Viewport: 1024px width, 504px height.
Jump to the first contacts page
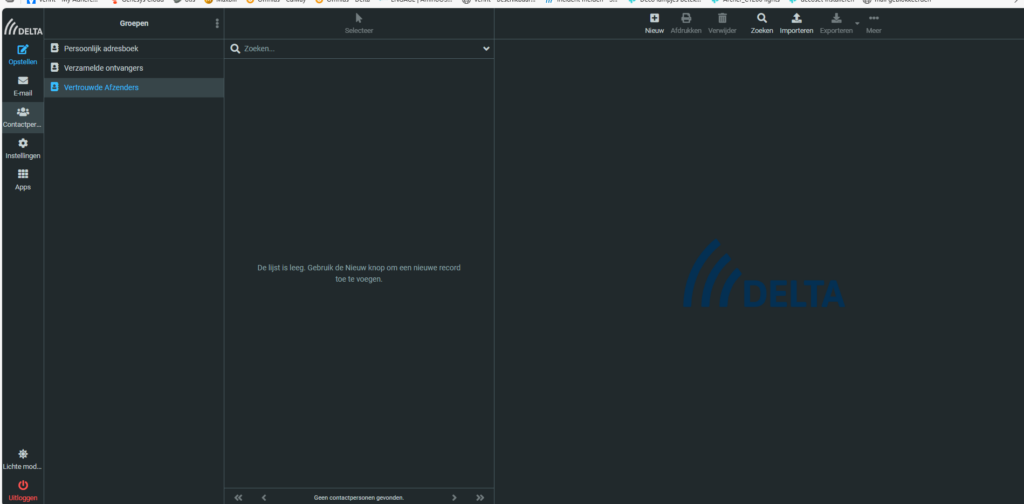pyautogui.click(x=238, y=497)
